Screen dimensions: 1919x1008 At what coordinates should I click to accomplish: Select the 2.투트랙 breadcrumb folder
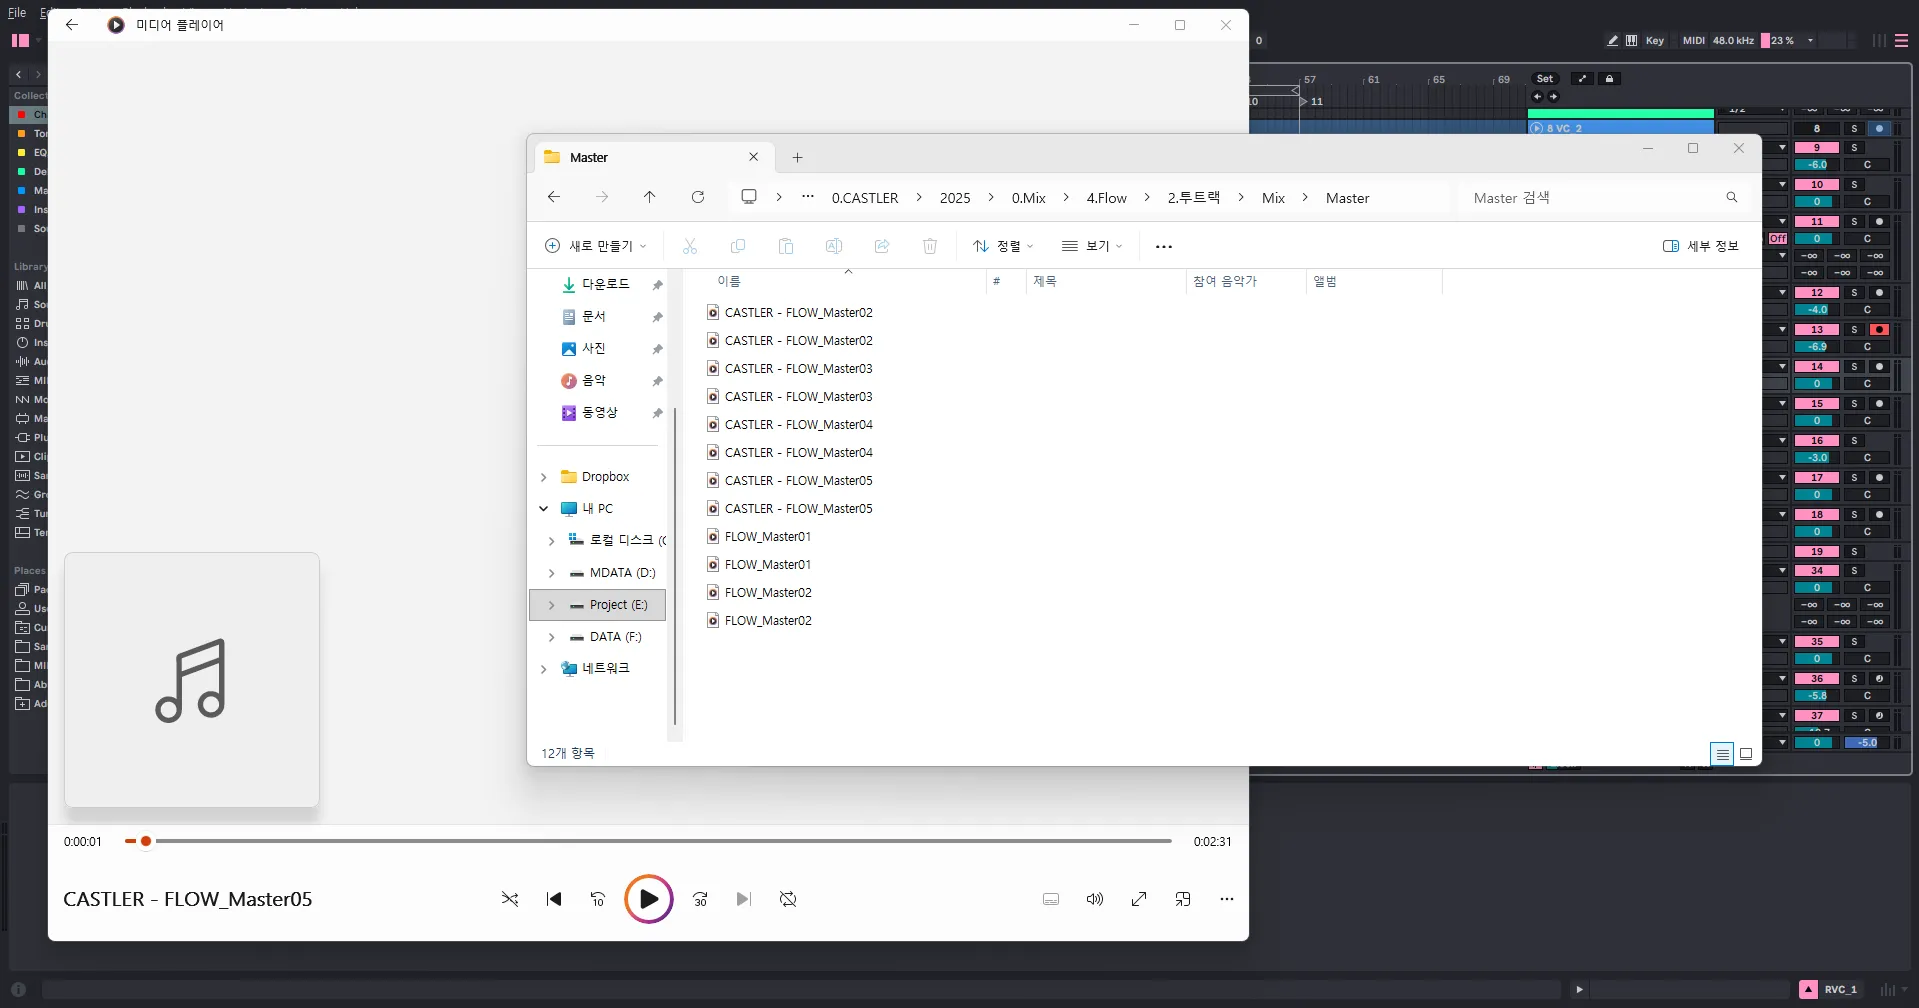[x=1193, y=198]
